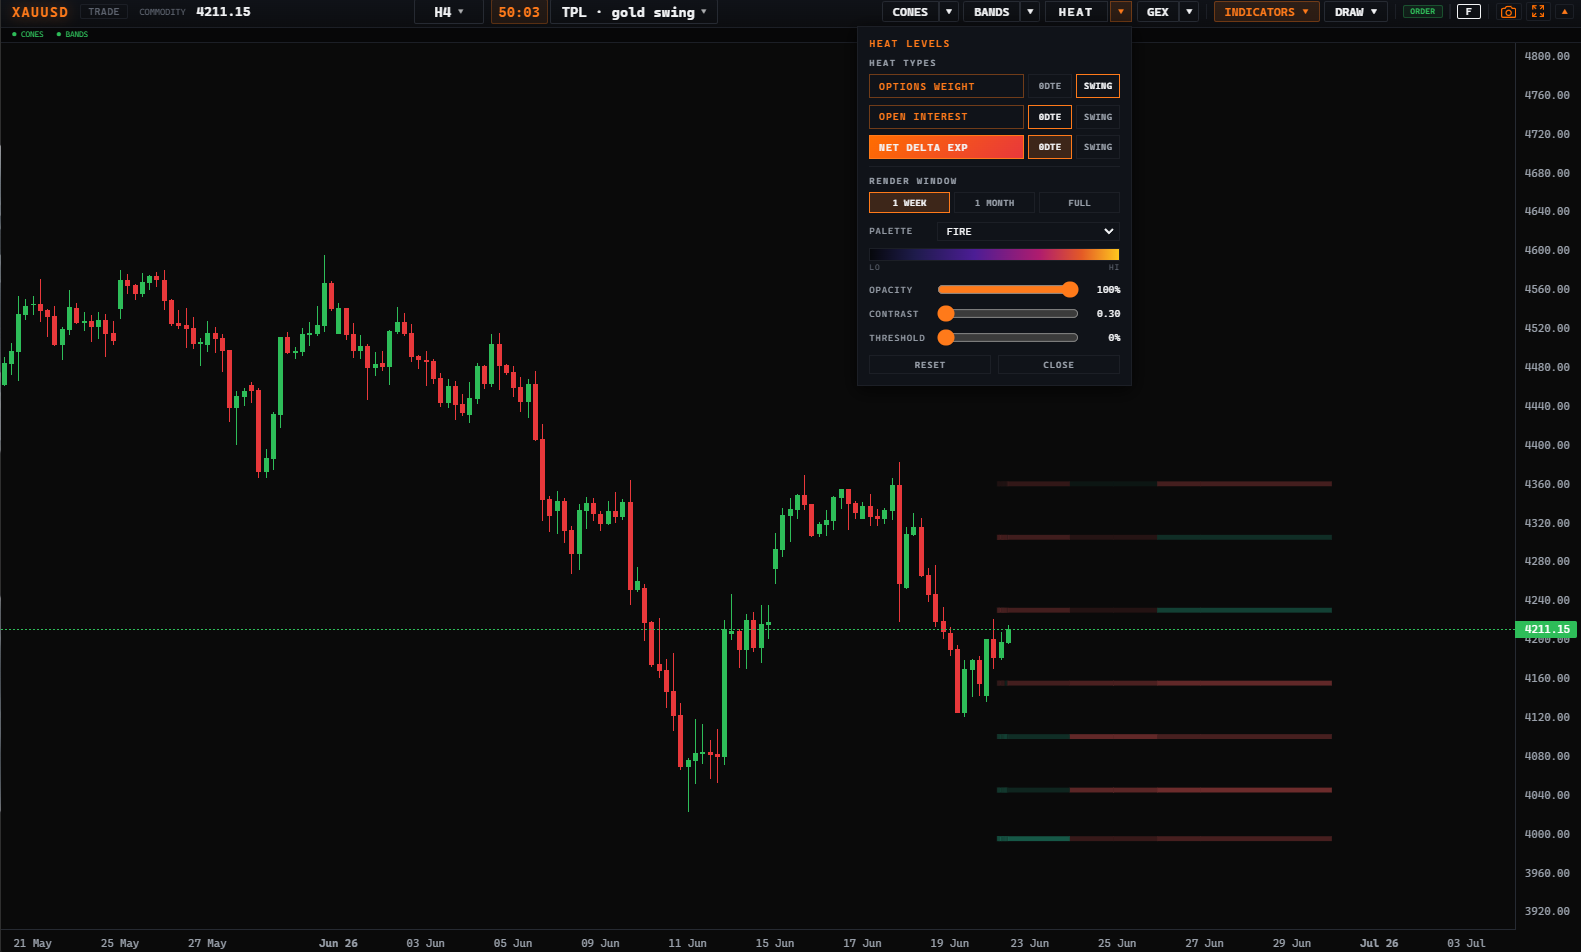1581x952 pixels.
Task: Set Open Interest to 0DTE
Action: 1050,117
